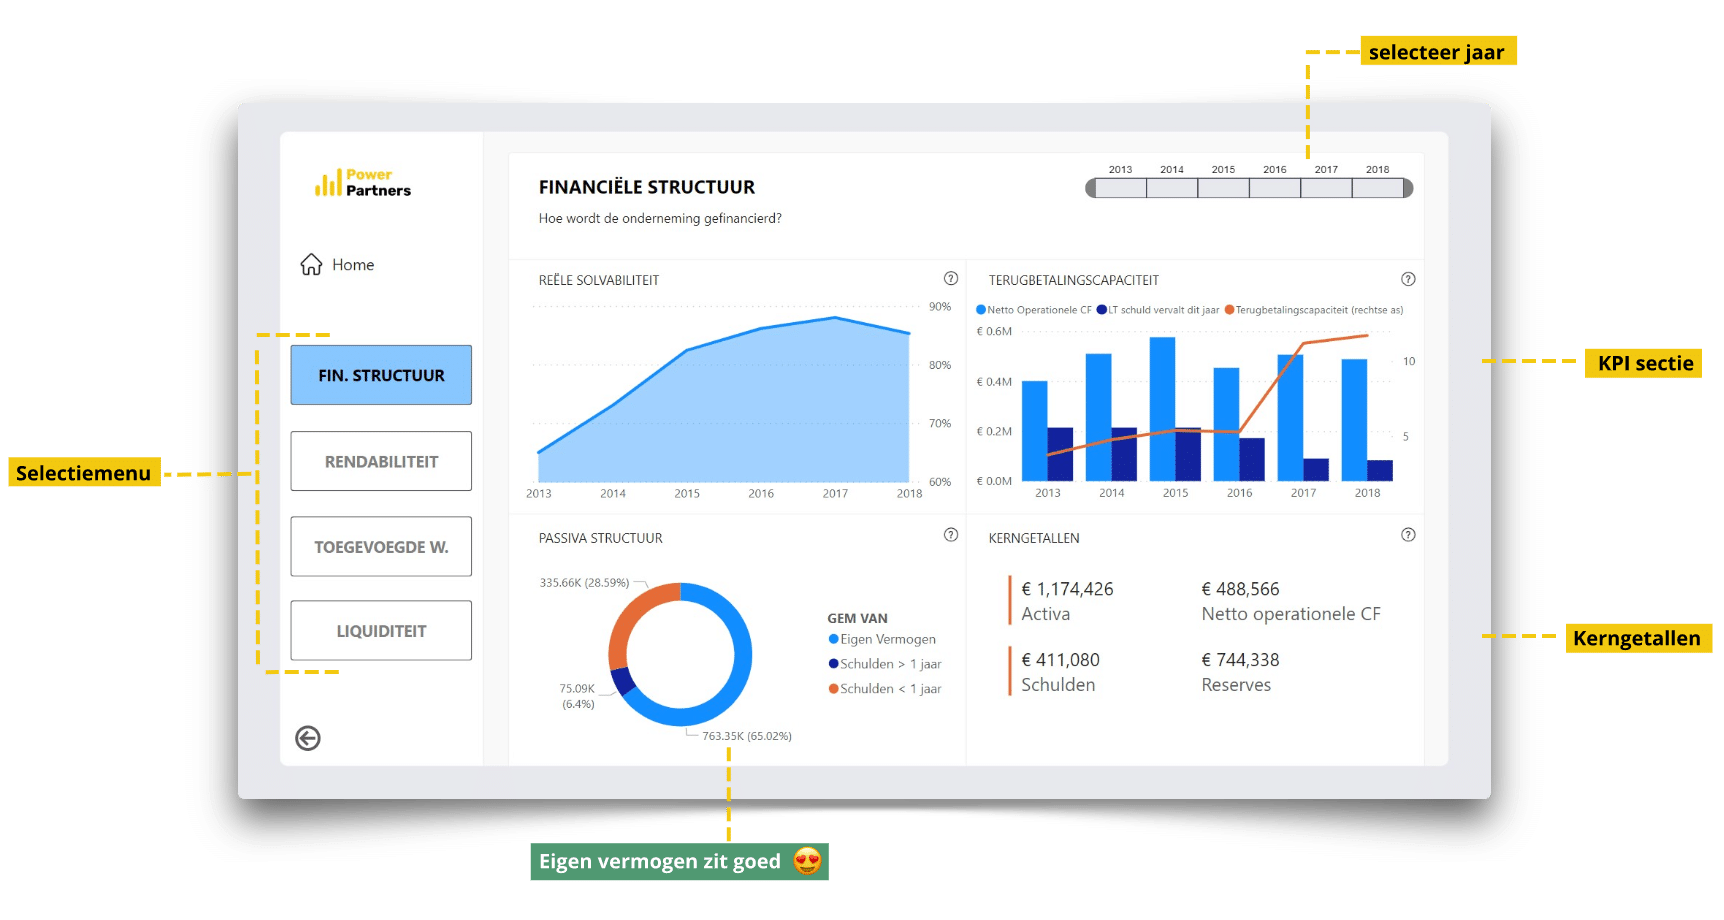The image size is (1724, 920).
Task: Click LT schuld vervalt dit jaar legend
Action: (1158, 310)
